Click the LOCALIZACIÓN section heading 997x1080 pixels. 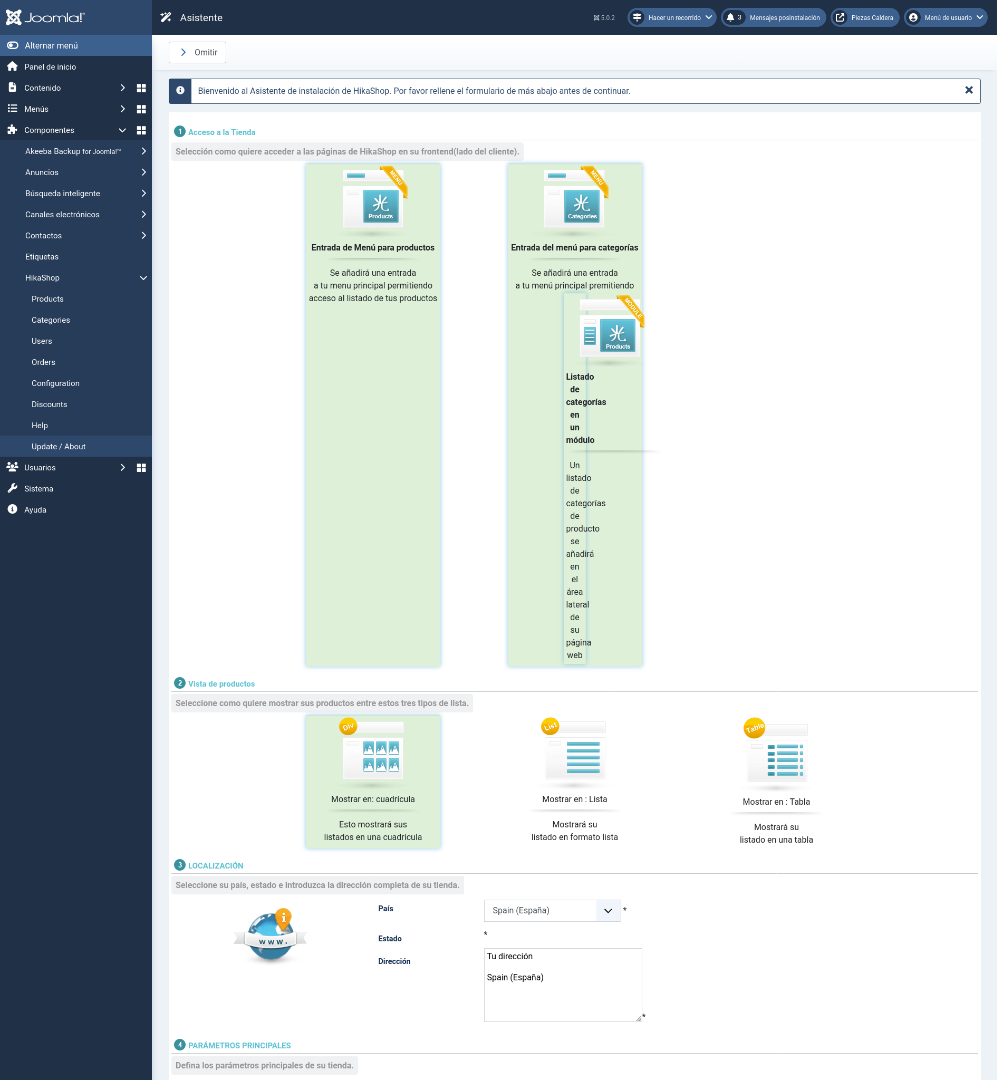(216, 866)
